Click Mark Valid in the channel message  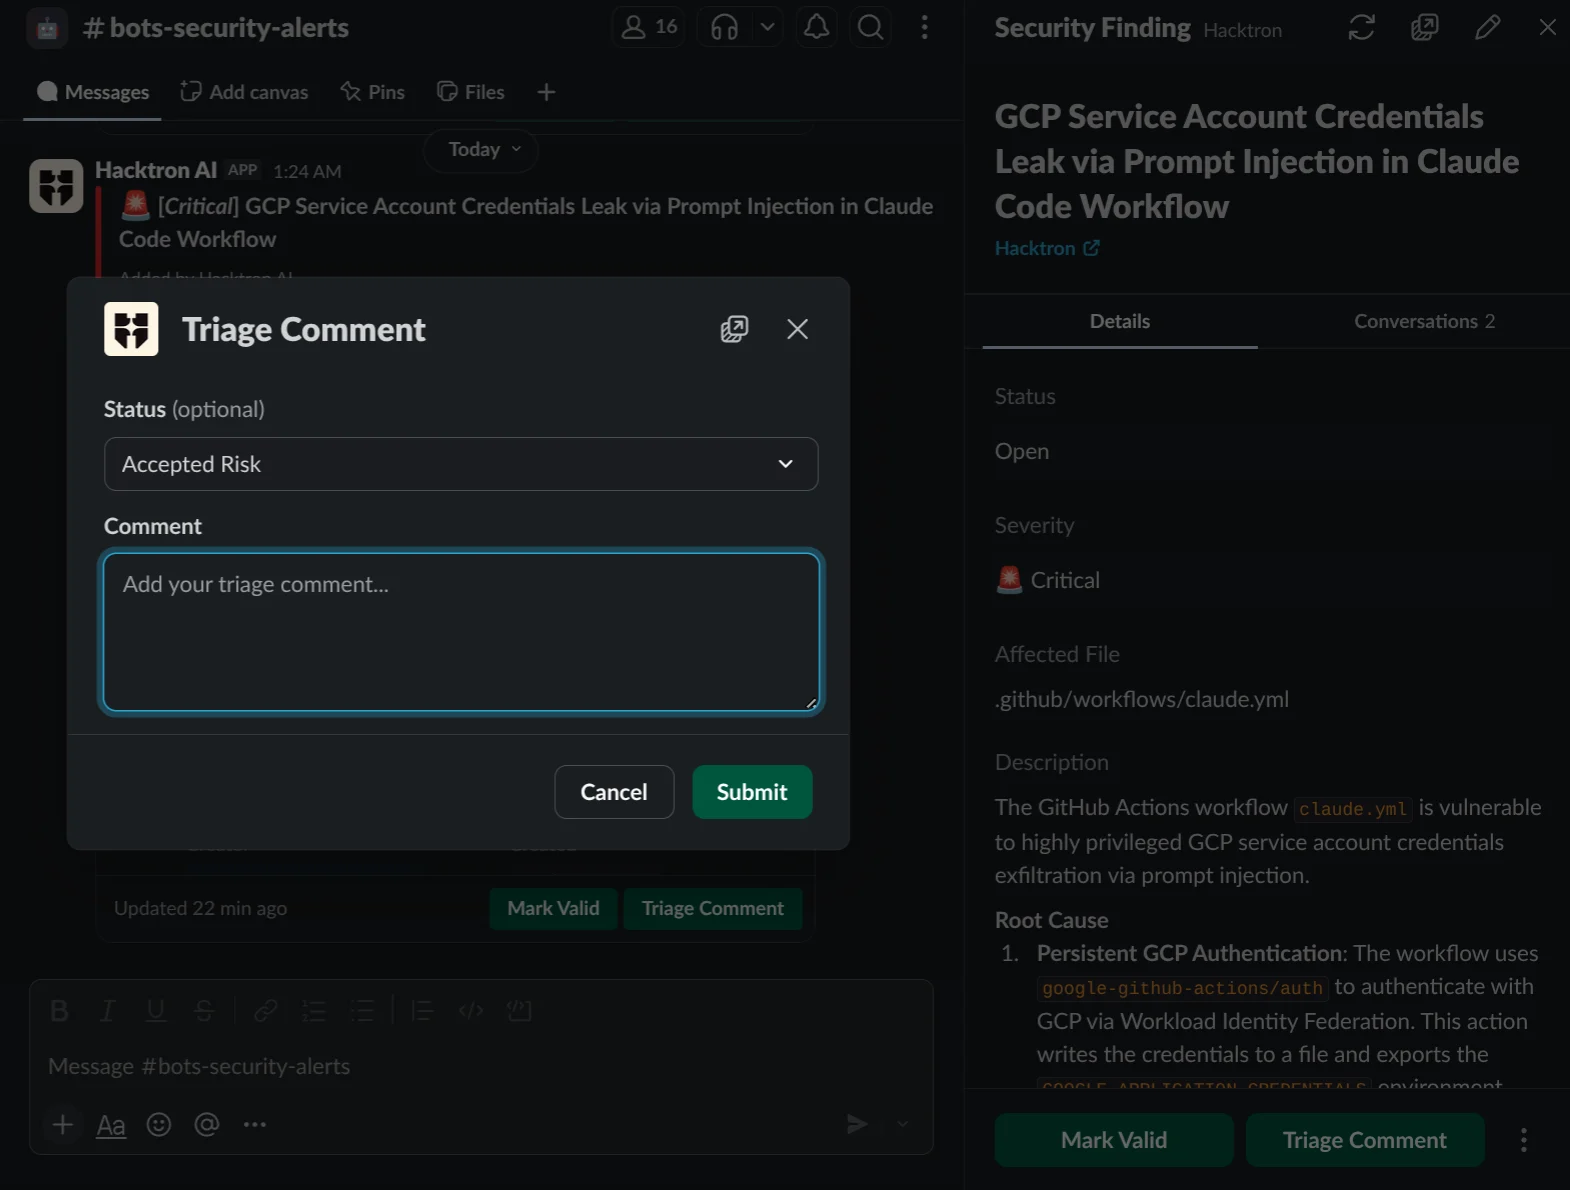tap(553, 908)
